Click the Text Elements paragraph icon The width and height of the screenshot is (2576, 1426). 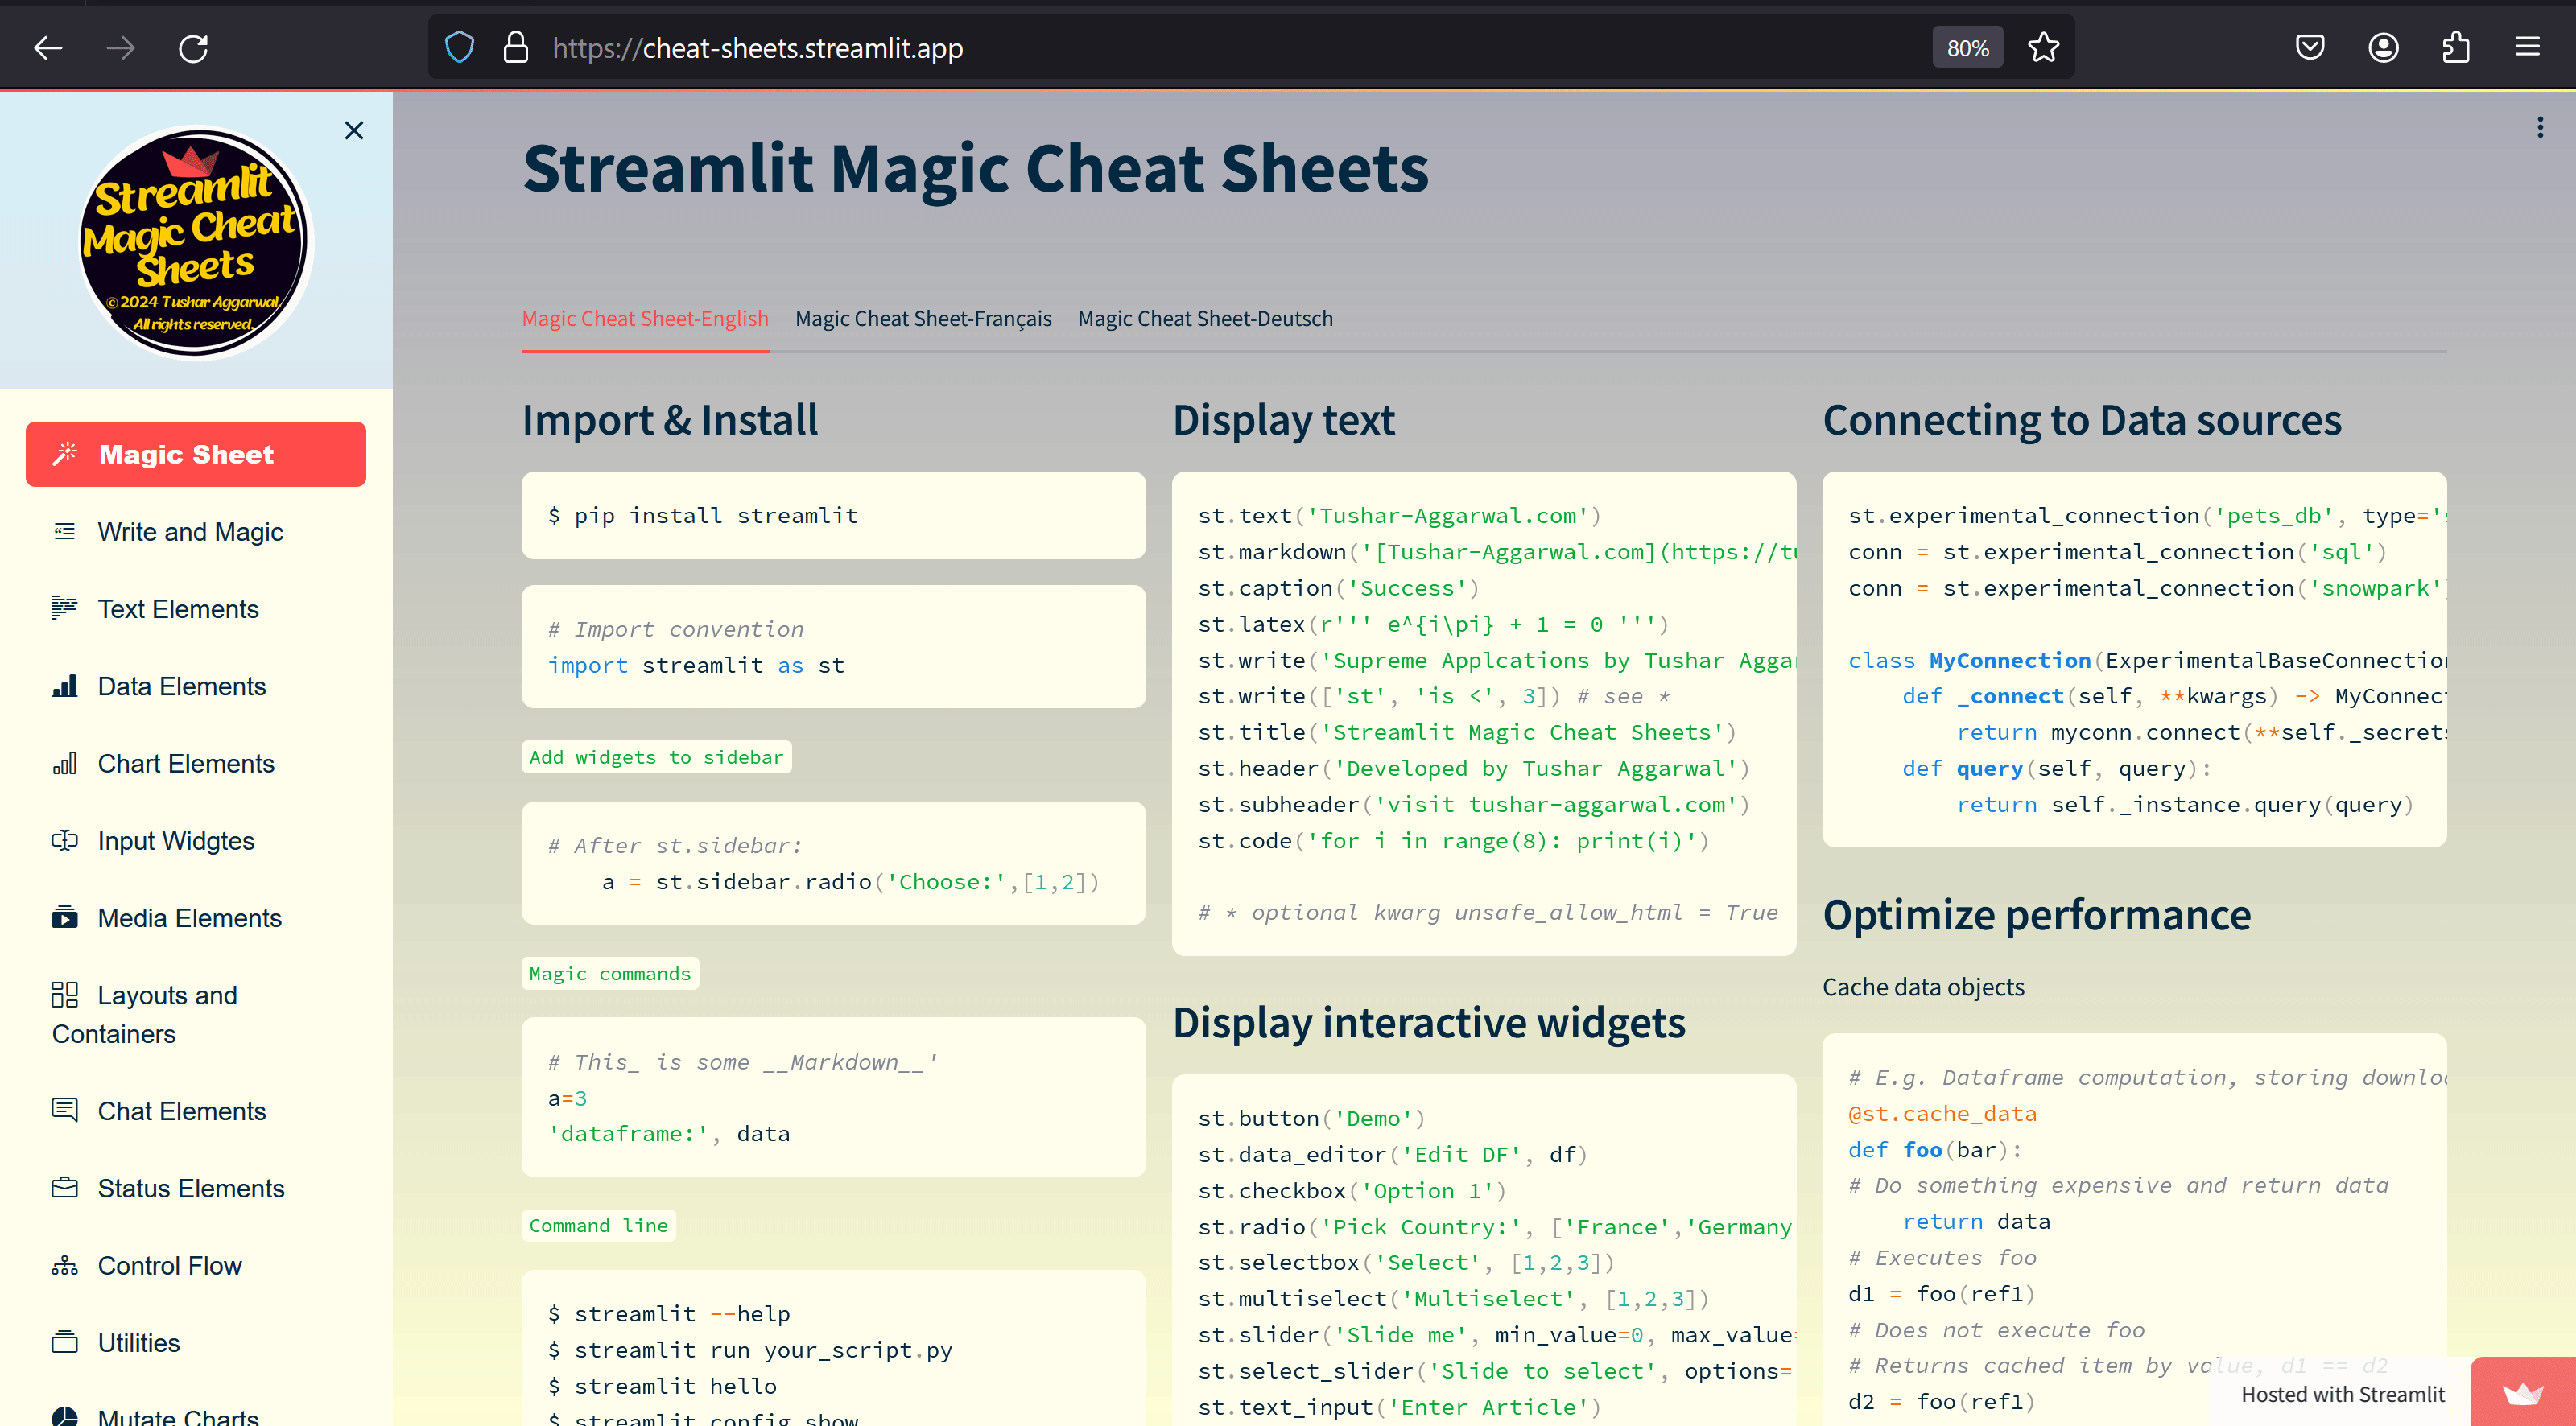(65, 608)
